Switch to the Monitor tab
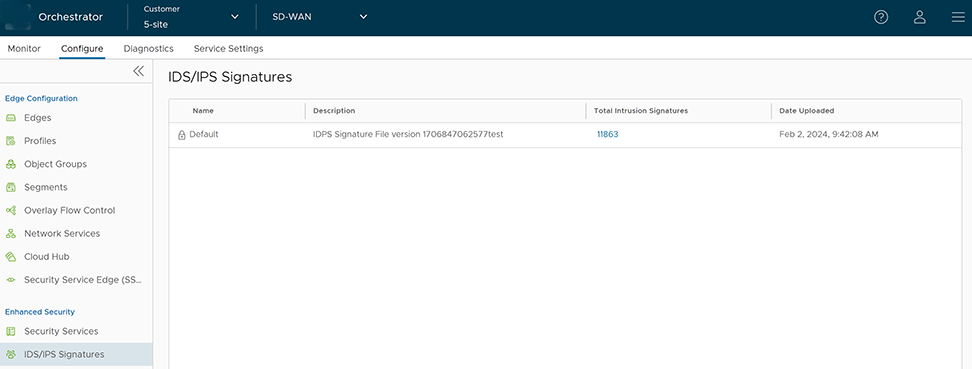Viewport: 972px width, 369px height. point(24,48)
